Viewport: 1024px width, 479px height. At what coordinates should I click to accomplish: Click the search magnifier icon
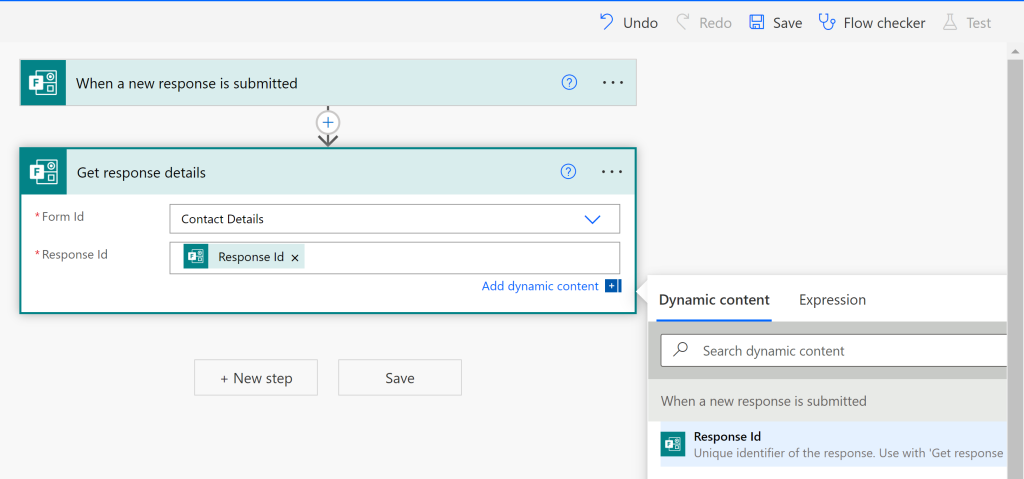[680, 350]
